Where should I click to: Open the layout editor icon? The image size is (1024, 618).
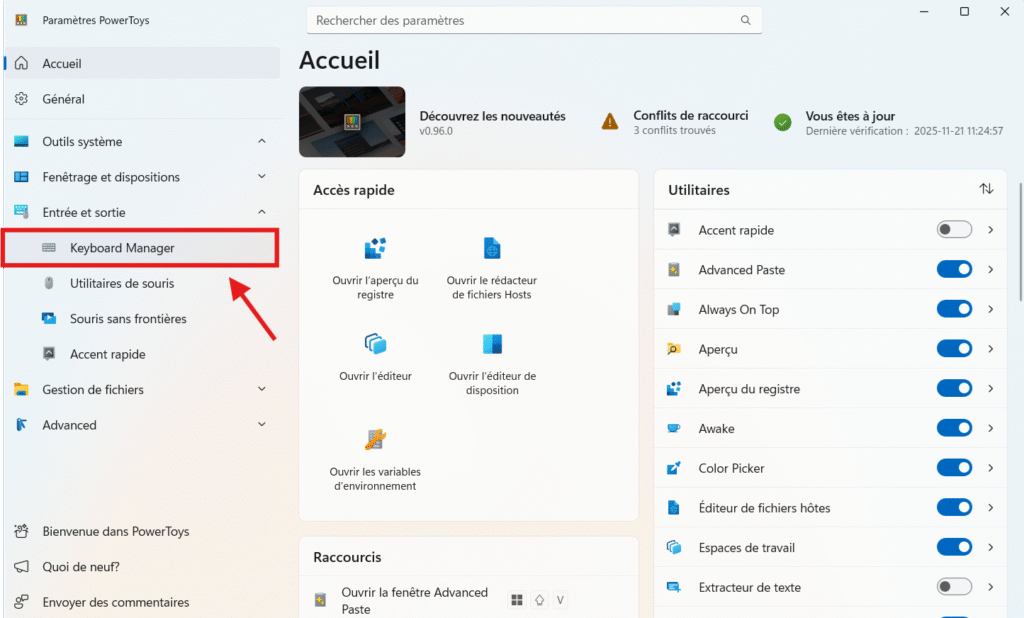coord(492,344)
